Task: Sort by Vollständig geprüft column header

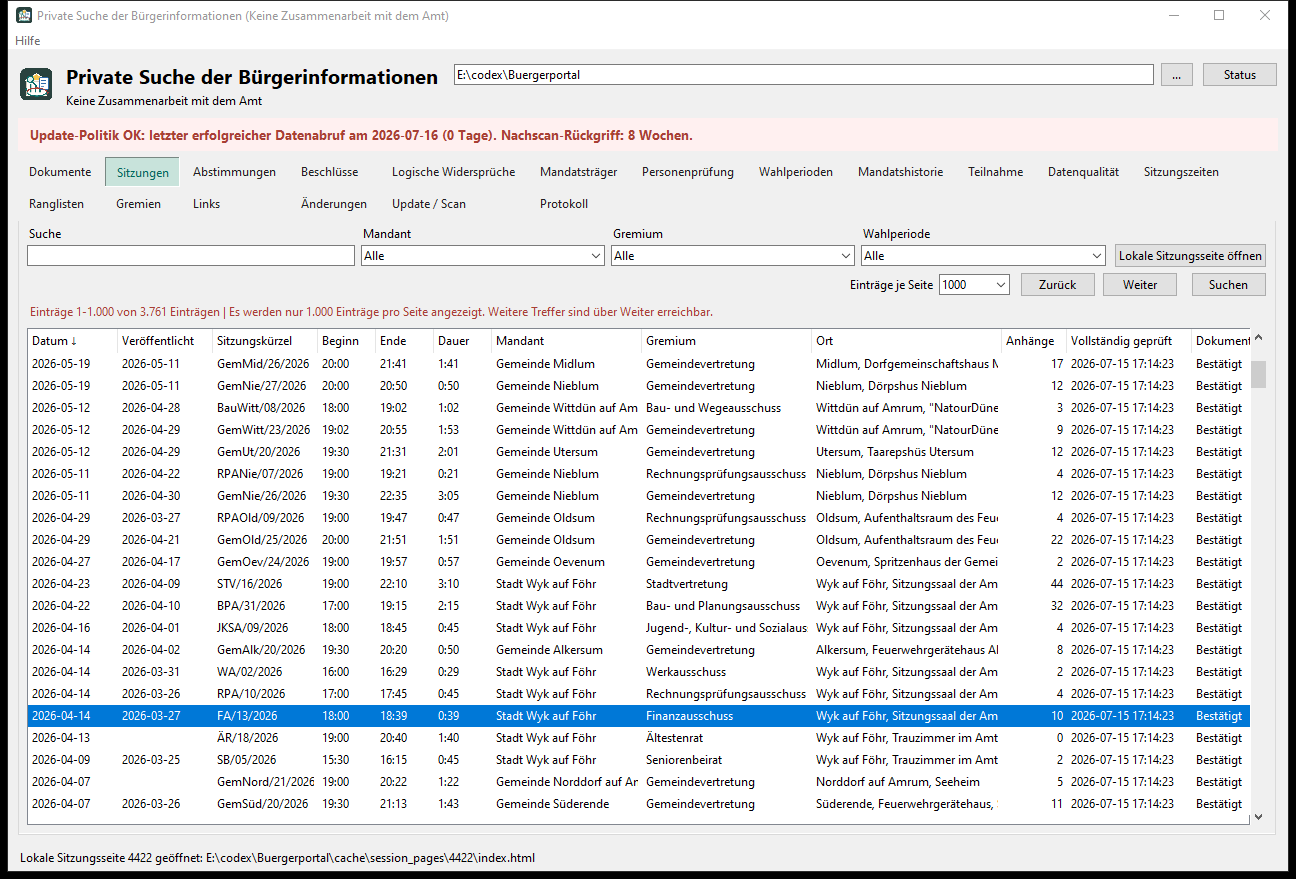Action: (1129, 341)
